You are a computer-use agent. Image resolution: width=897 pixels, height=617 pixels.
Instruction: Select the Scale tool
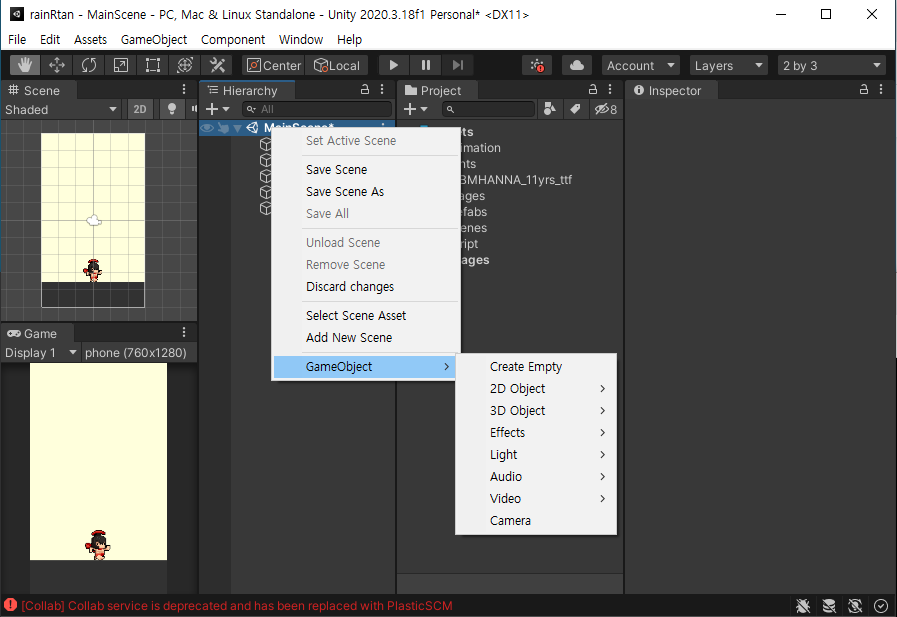121,65
